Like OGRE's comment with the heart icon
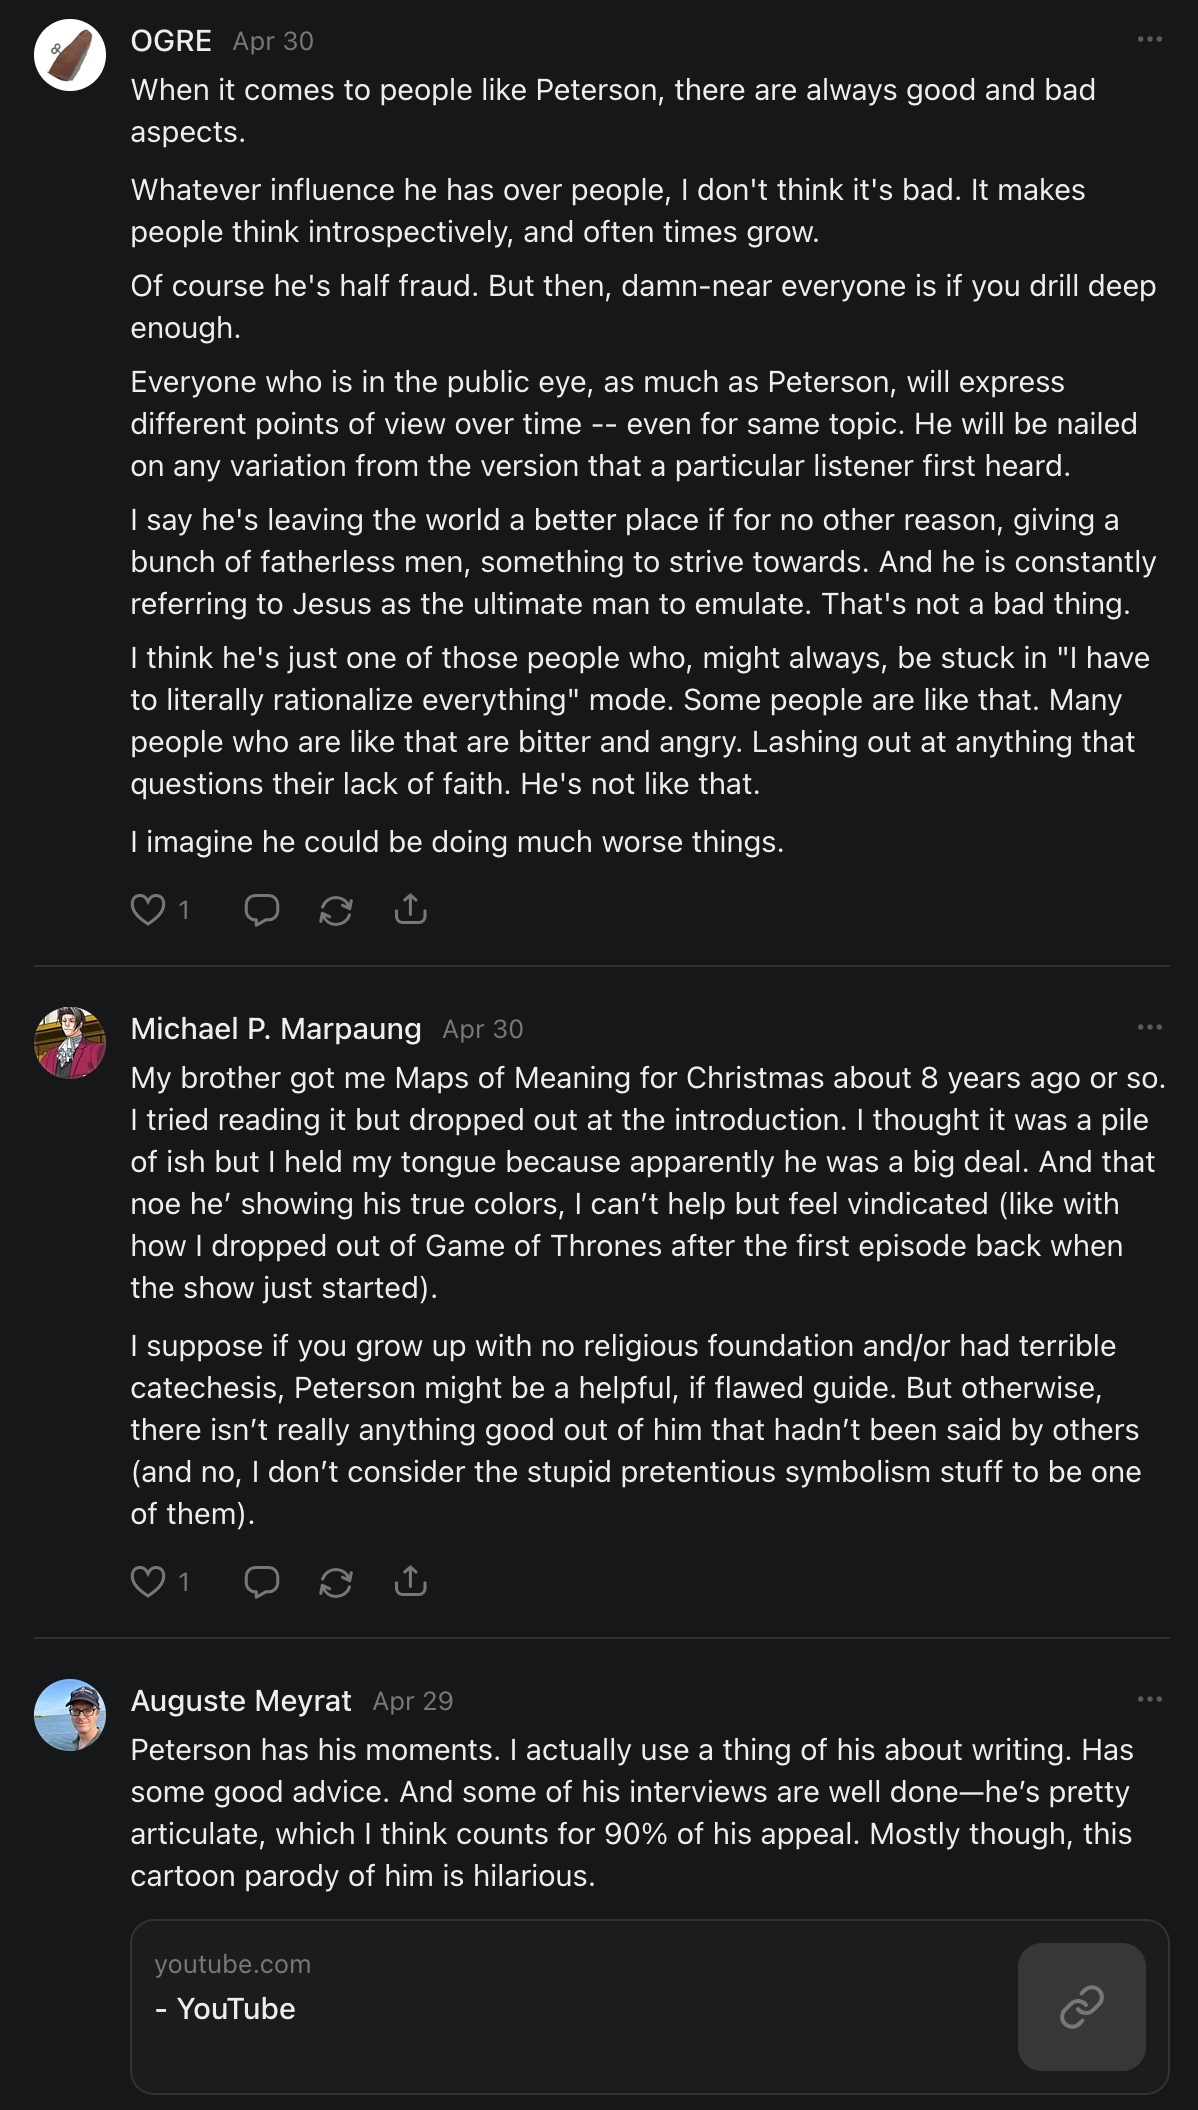Viewport: 1198px width, 2110px height. [x=148, y=909]
